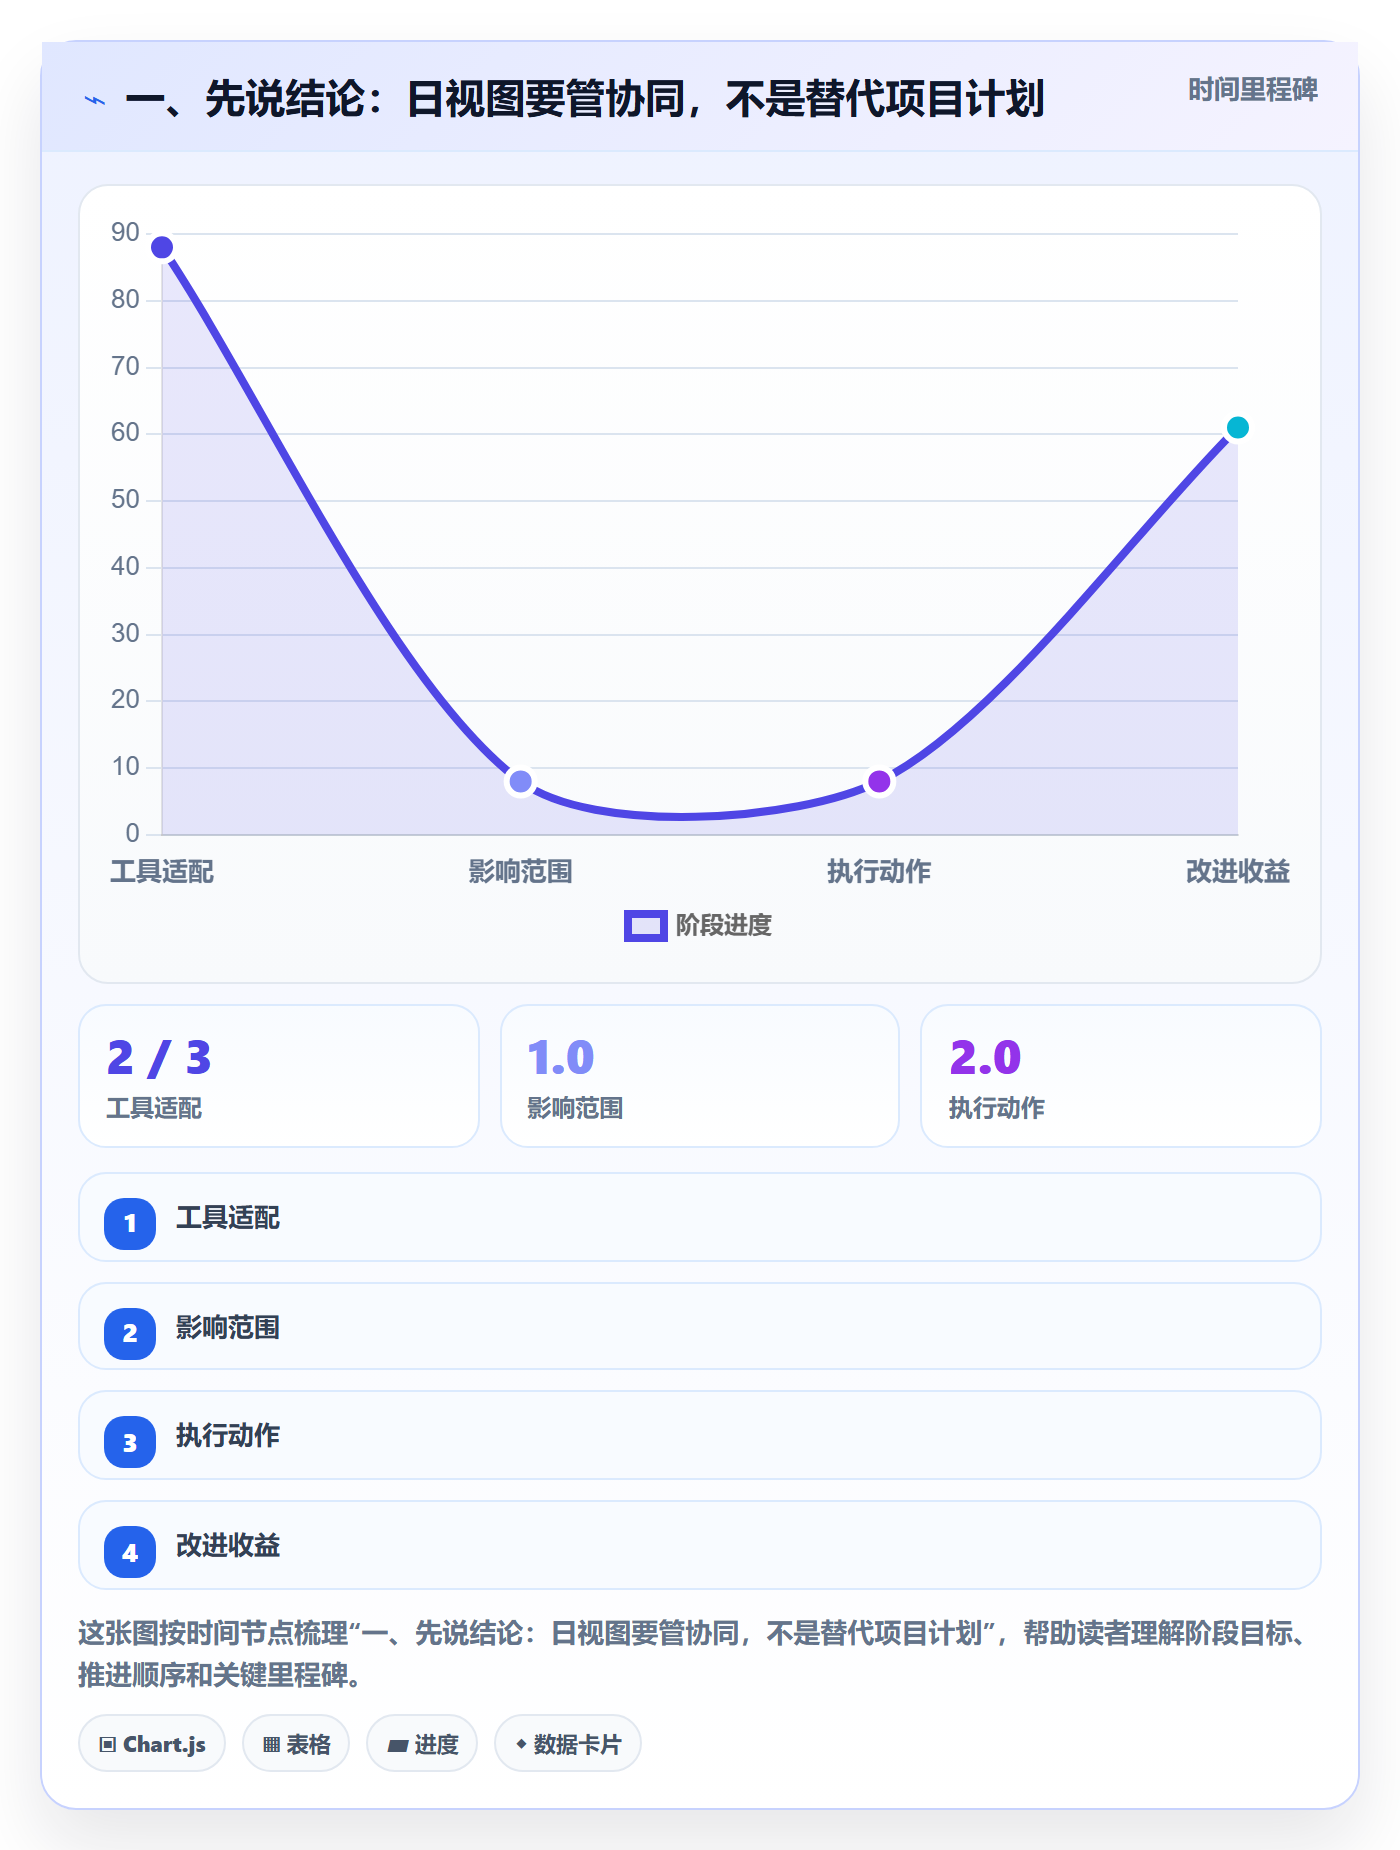
Task: Click the 改进收益 x-axis label
Action: pos(1237,871)
